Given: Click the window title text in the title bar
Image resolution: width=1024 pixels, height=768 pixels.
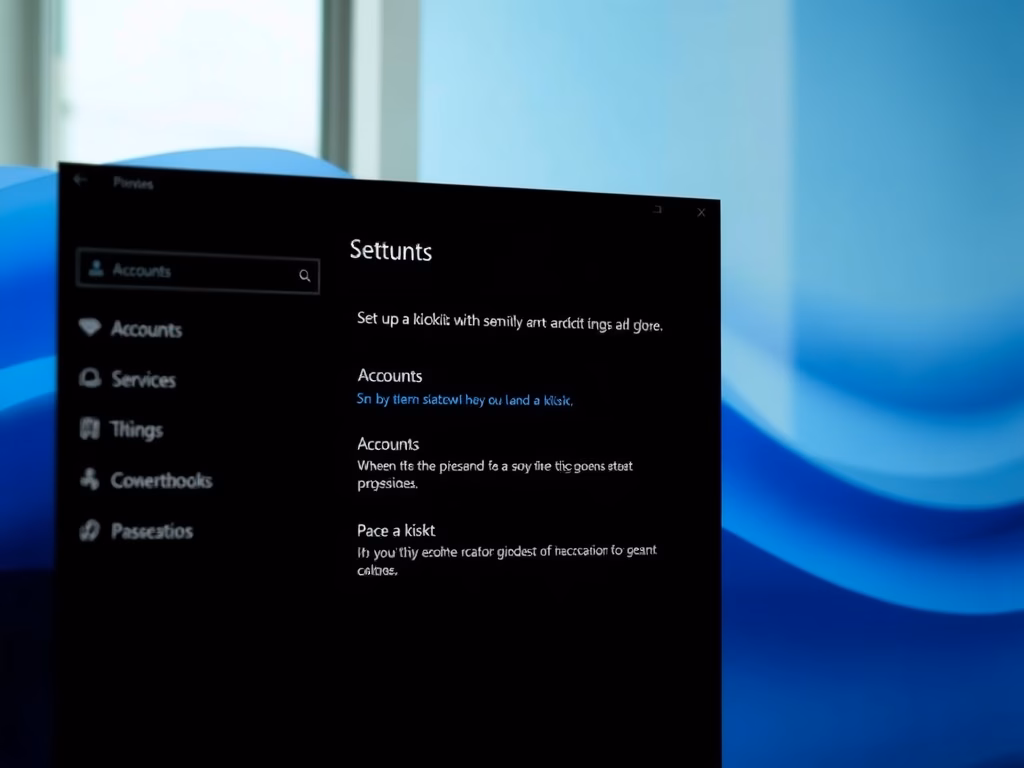Looking at the screenshot, I should 133,183.
